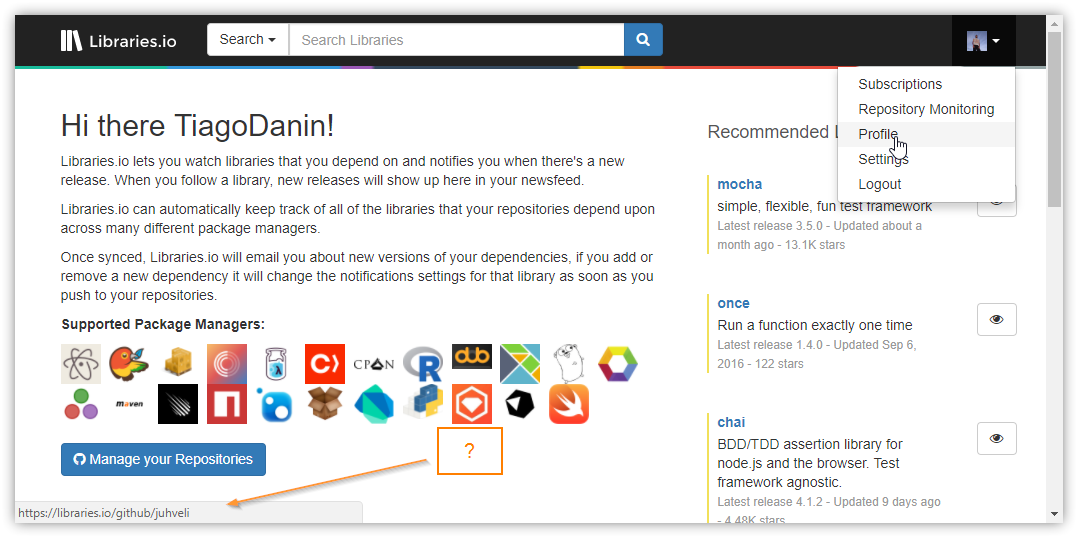
Task: Click the Elm tangram icon
Action: [x=520, y=363]
